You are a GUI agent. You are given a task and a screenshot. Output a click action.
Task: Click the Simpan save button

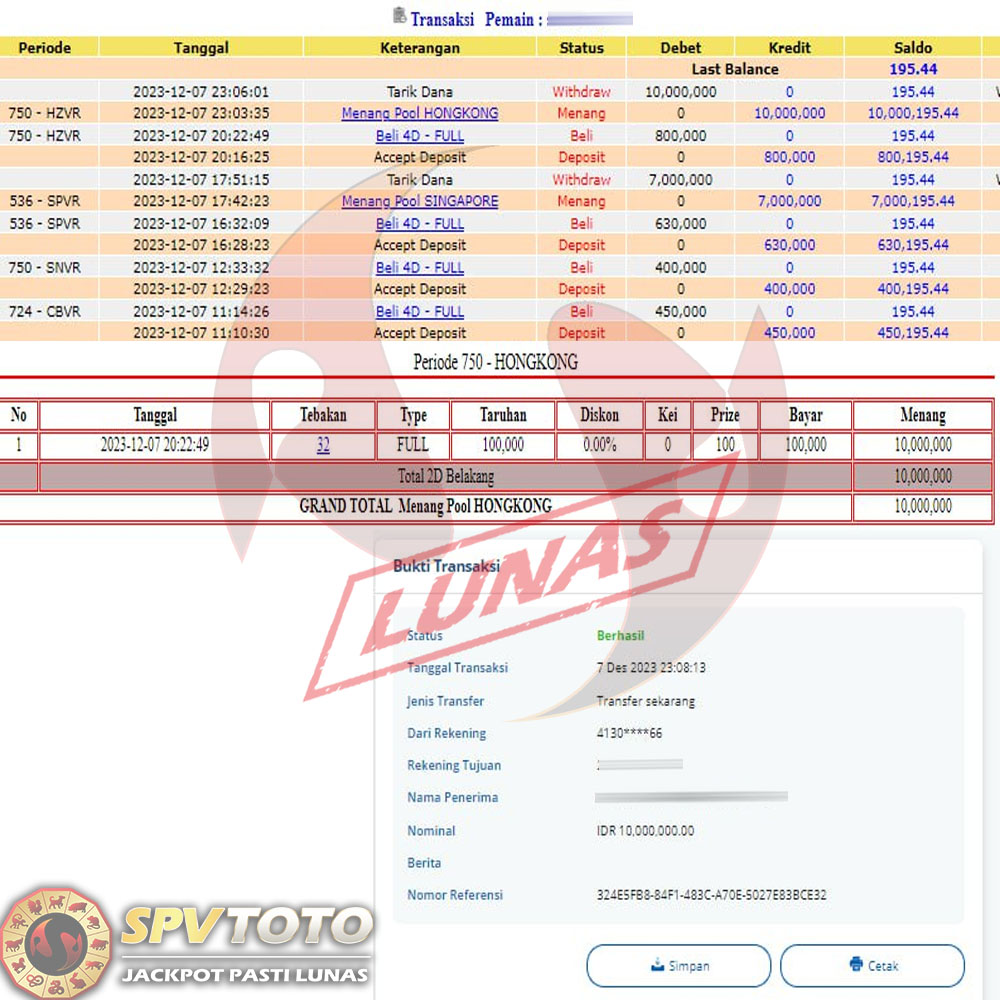pos(678,966)
